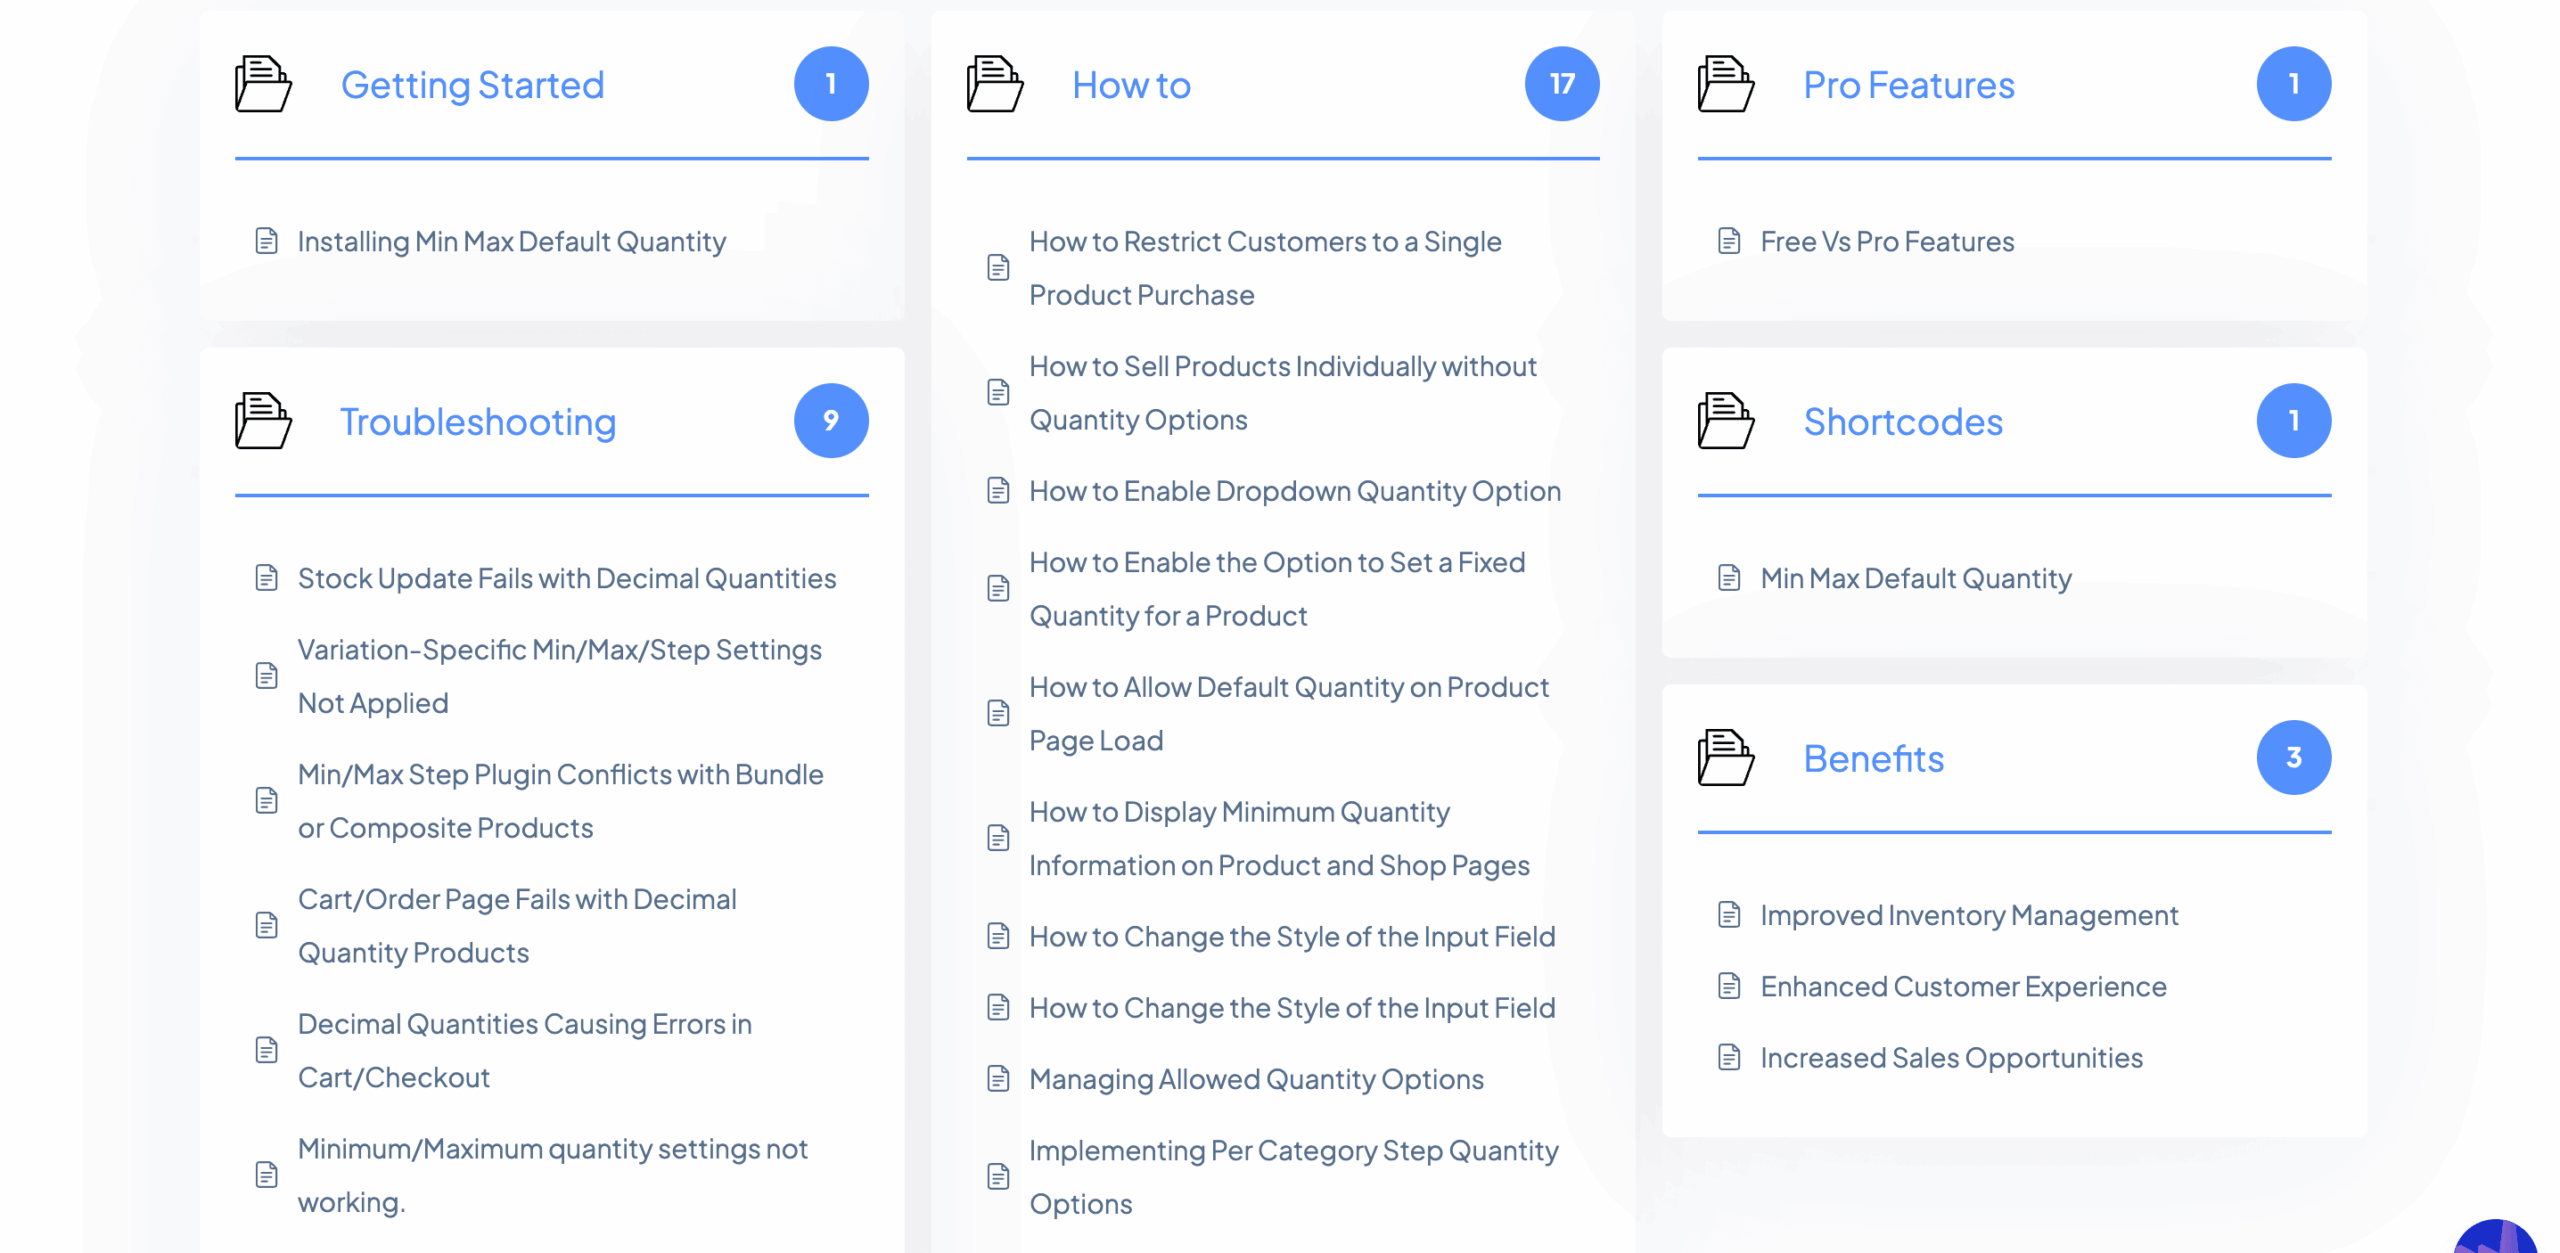
Task: Open Increased Sales Opportunities article
Action: coord(1951,1058)
